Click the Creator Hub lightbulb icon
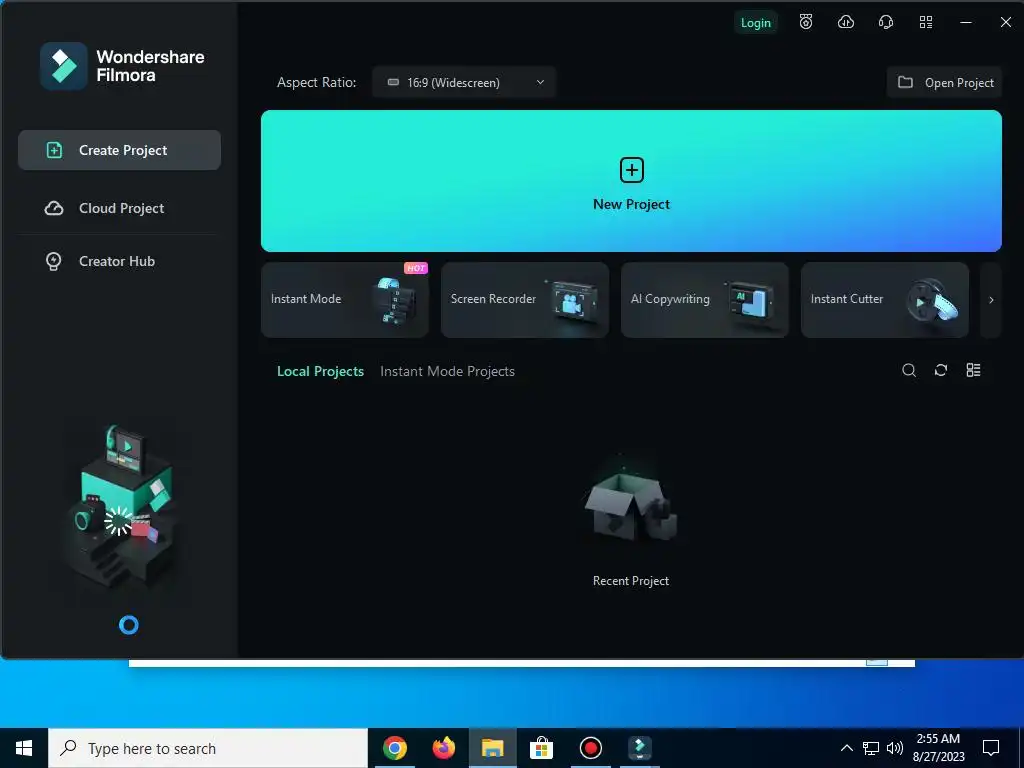This screenshot has width=1024, height=768. click(54, 261)
